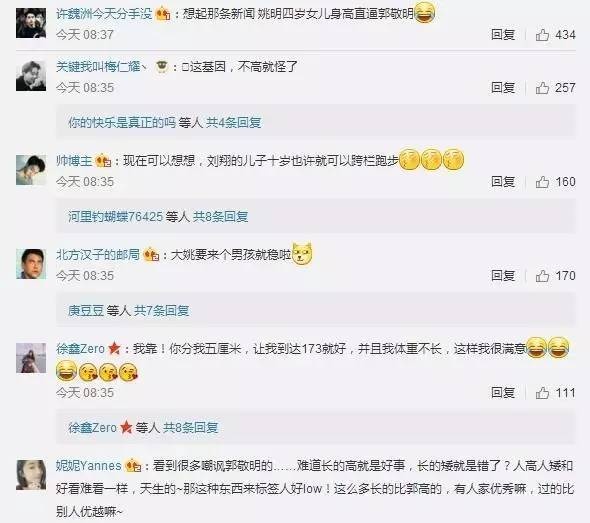Click thumbs-up icon beside 257

tap(542, 88)
